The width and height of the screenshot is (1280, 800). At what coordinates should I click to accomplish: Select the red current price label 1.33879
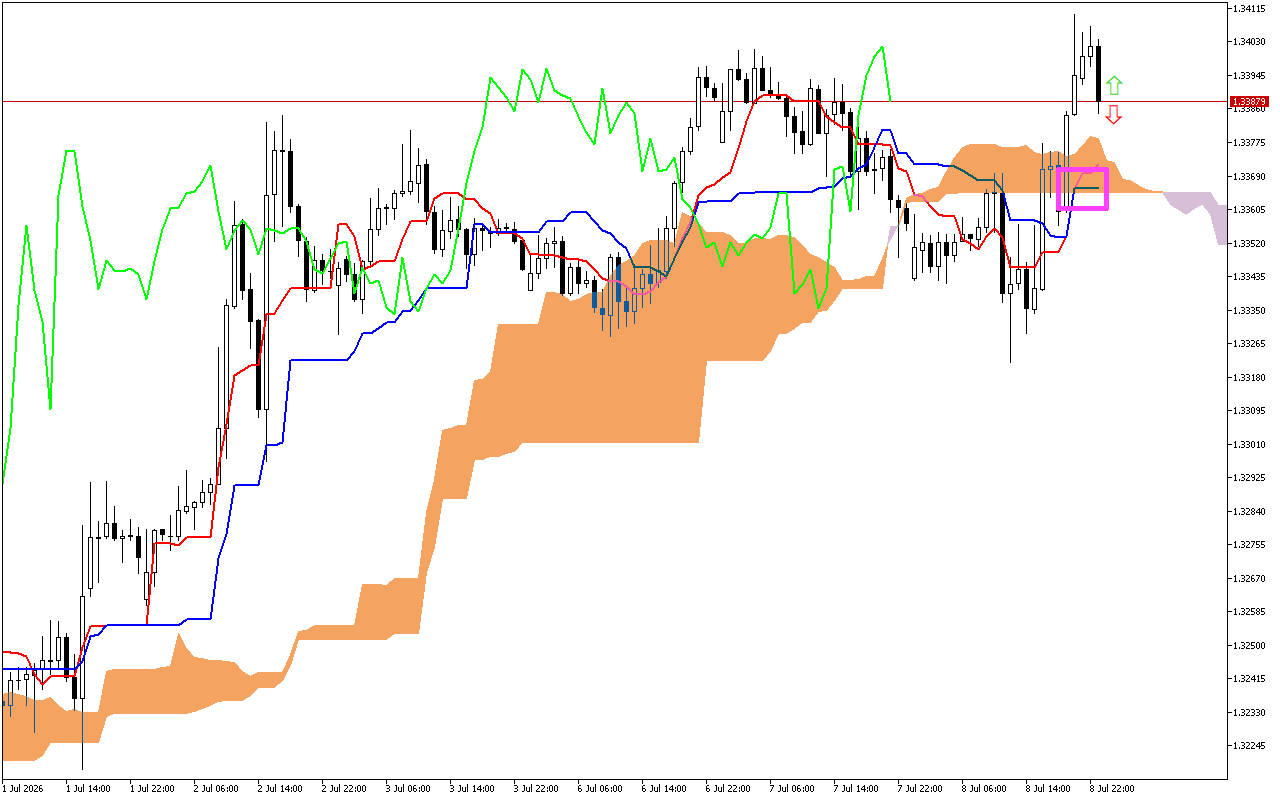point(1249,102)
